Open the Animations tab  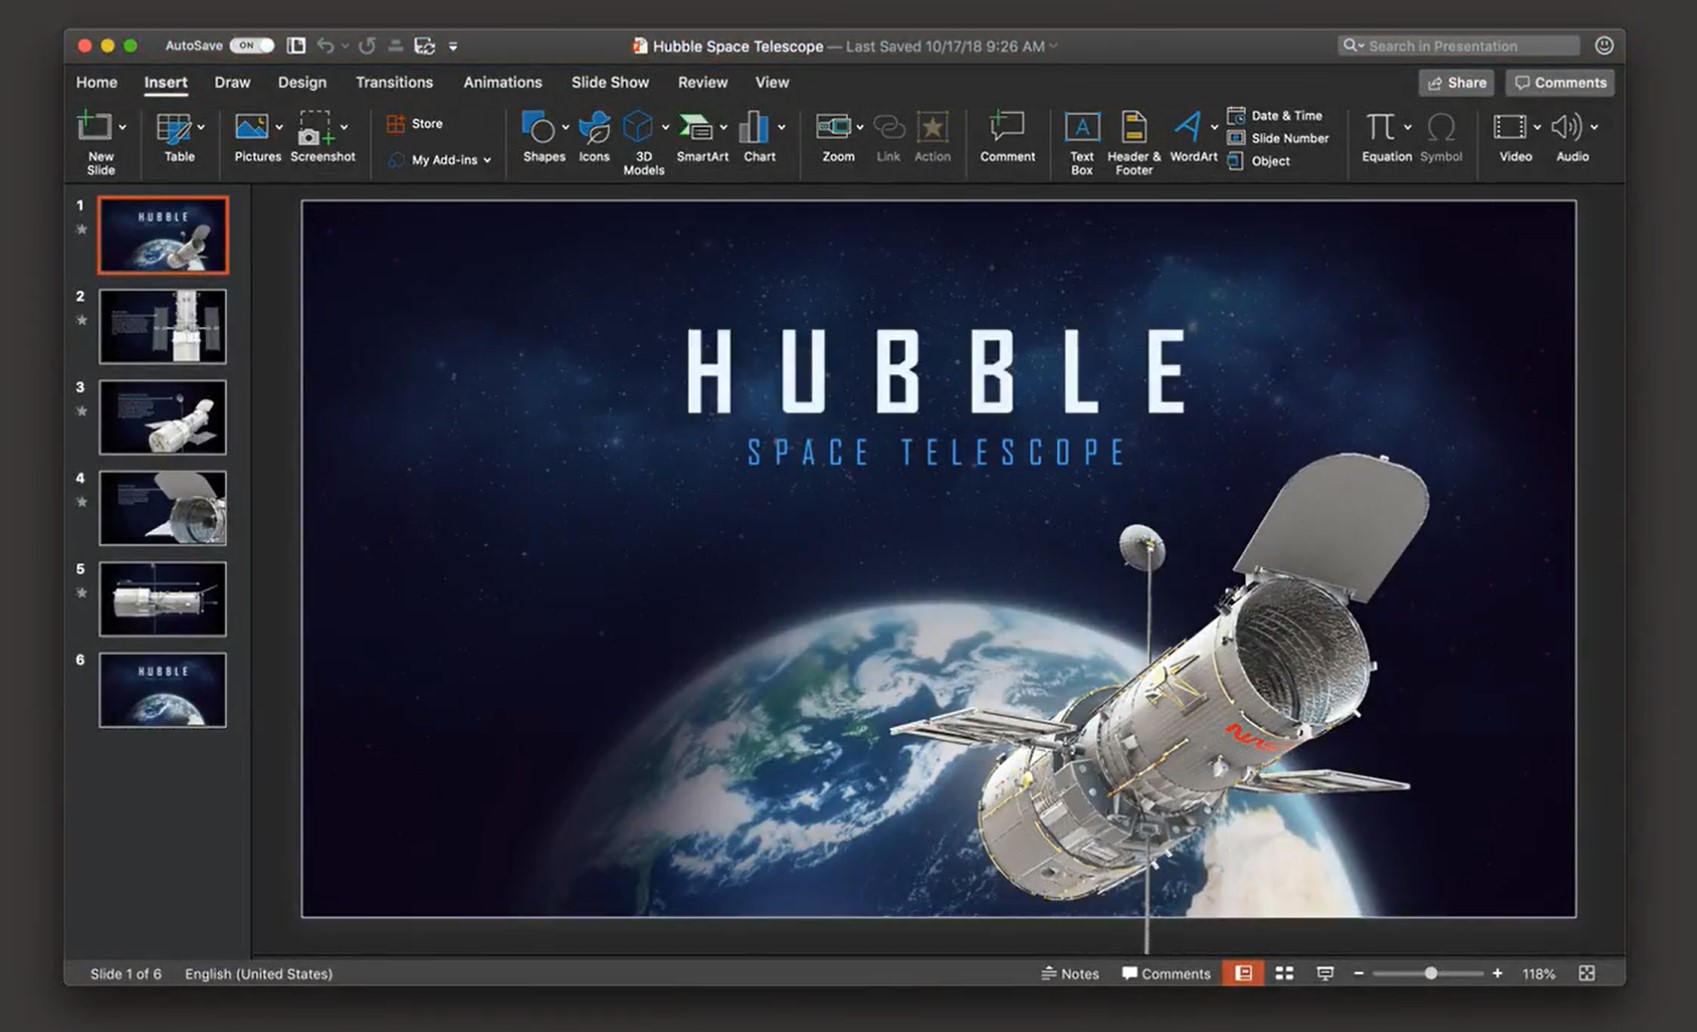click(x=502, y=83)
